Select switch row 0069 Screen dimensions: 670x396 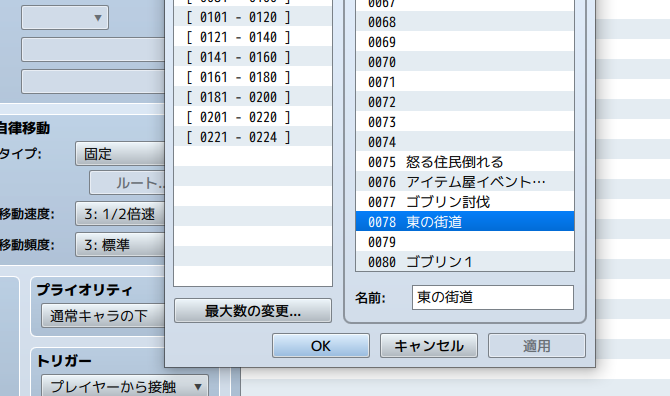(x=464, y=42)
